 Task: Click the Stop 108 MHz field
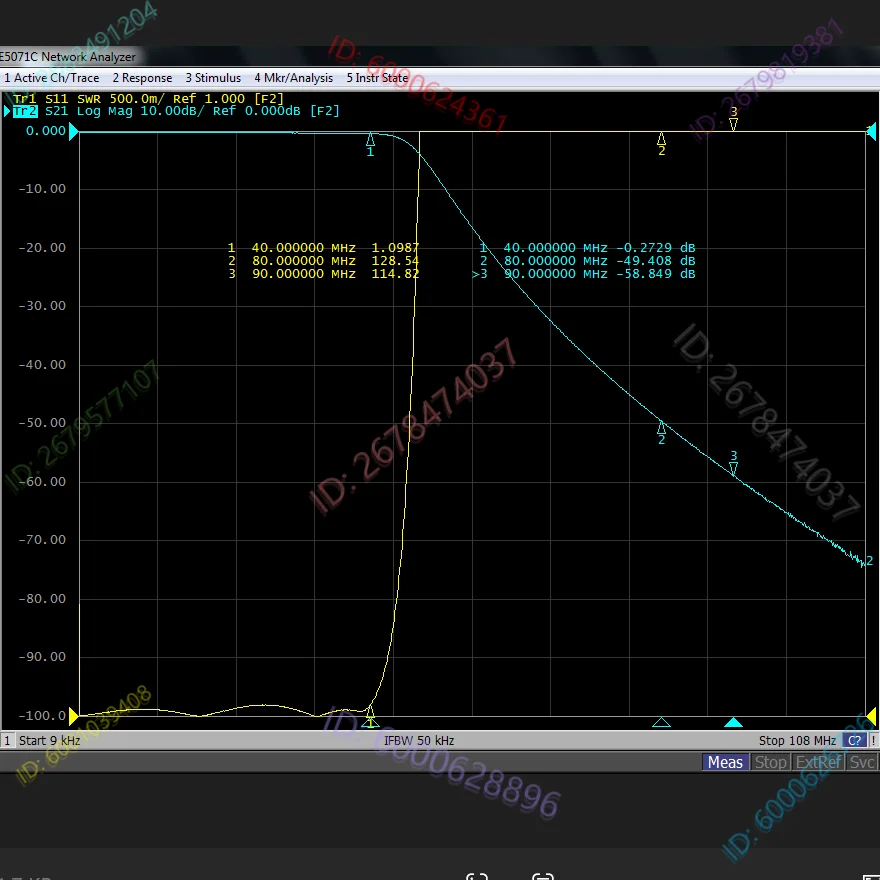click(x=797, y=741)
